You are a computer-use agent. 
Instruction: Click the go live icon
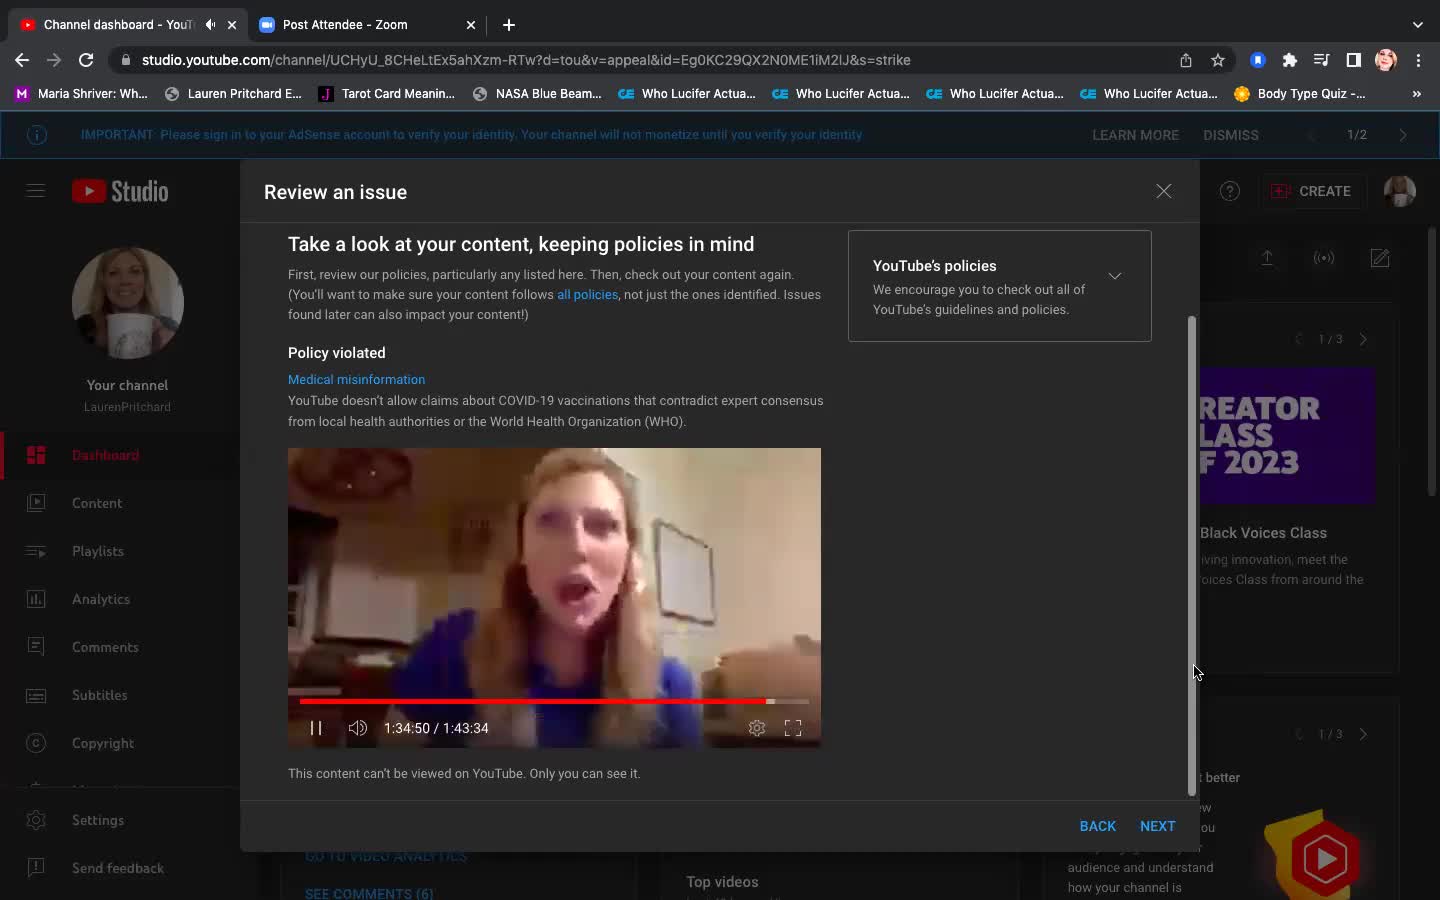(x=1324, y=258)
